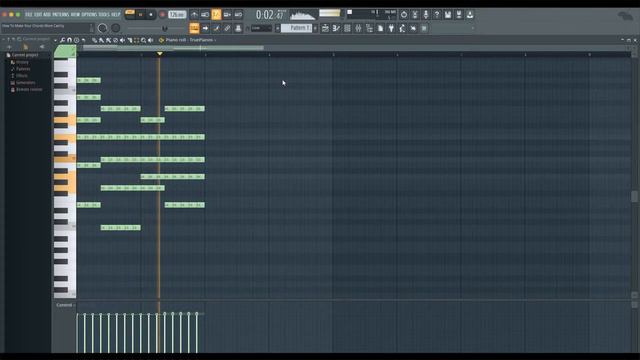Click the tempo BPM display
The height and width of the screenshot is (360, 640).
[x=177, y=15]
